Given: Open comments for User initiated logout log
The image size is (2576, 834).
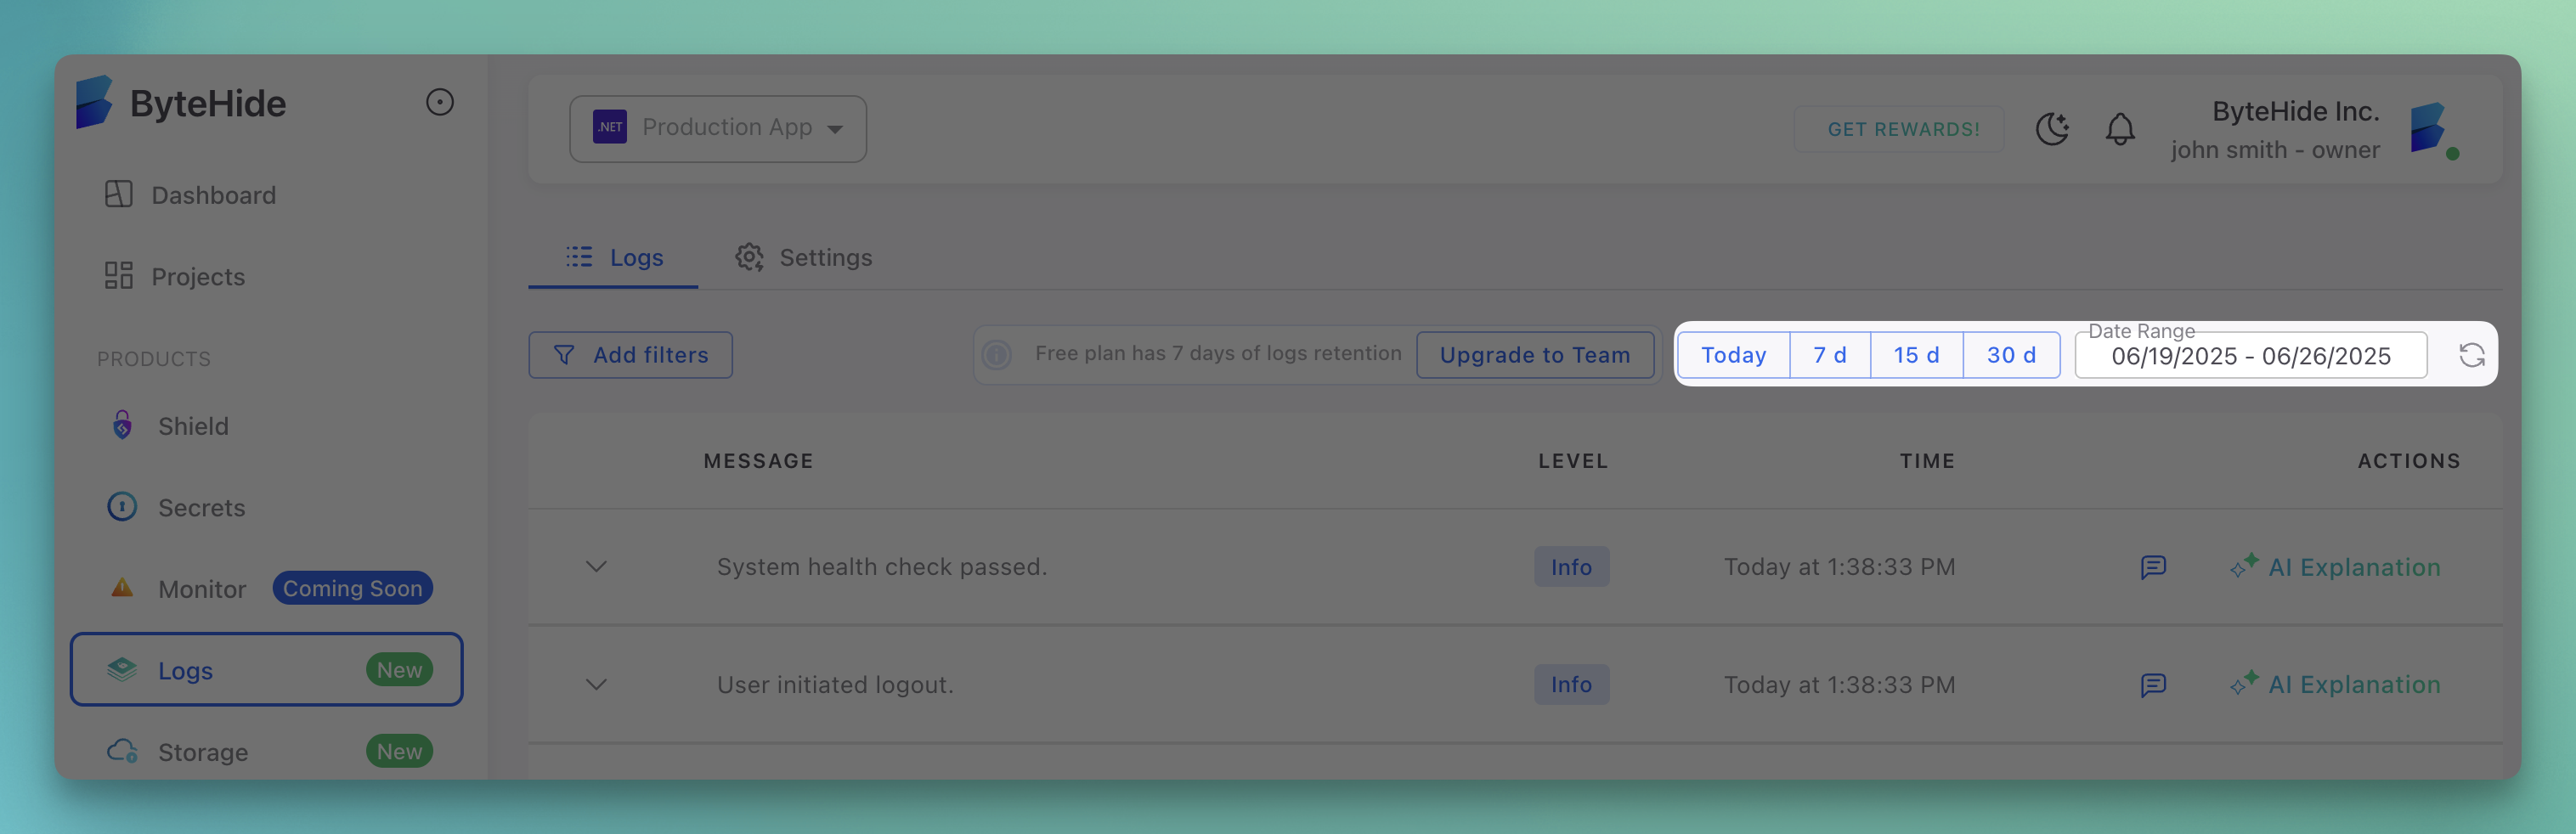Looking at the screenshot, I should point(2152,685).
